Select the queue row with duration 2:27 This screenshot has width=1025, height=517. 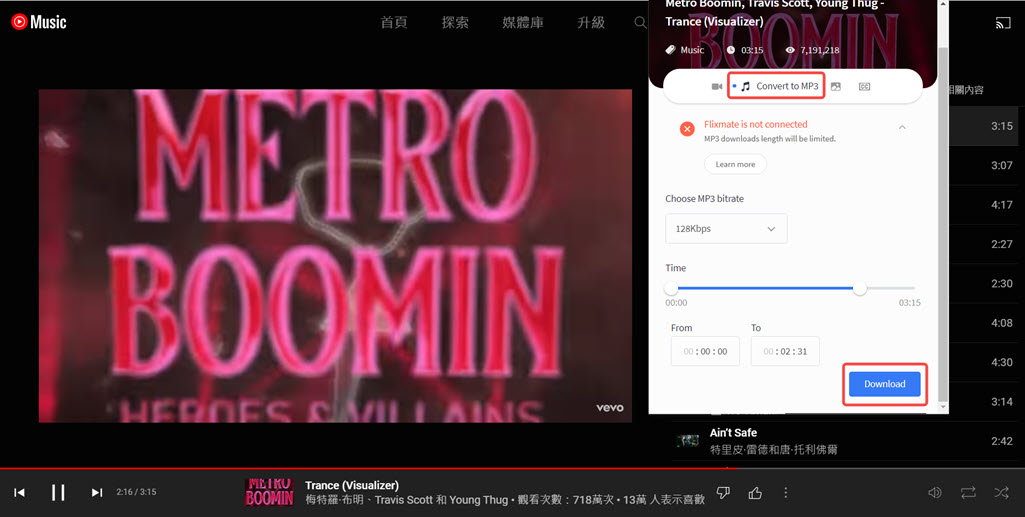(x=983, y=244)
